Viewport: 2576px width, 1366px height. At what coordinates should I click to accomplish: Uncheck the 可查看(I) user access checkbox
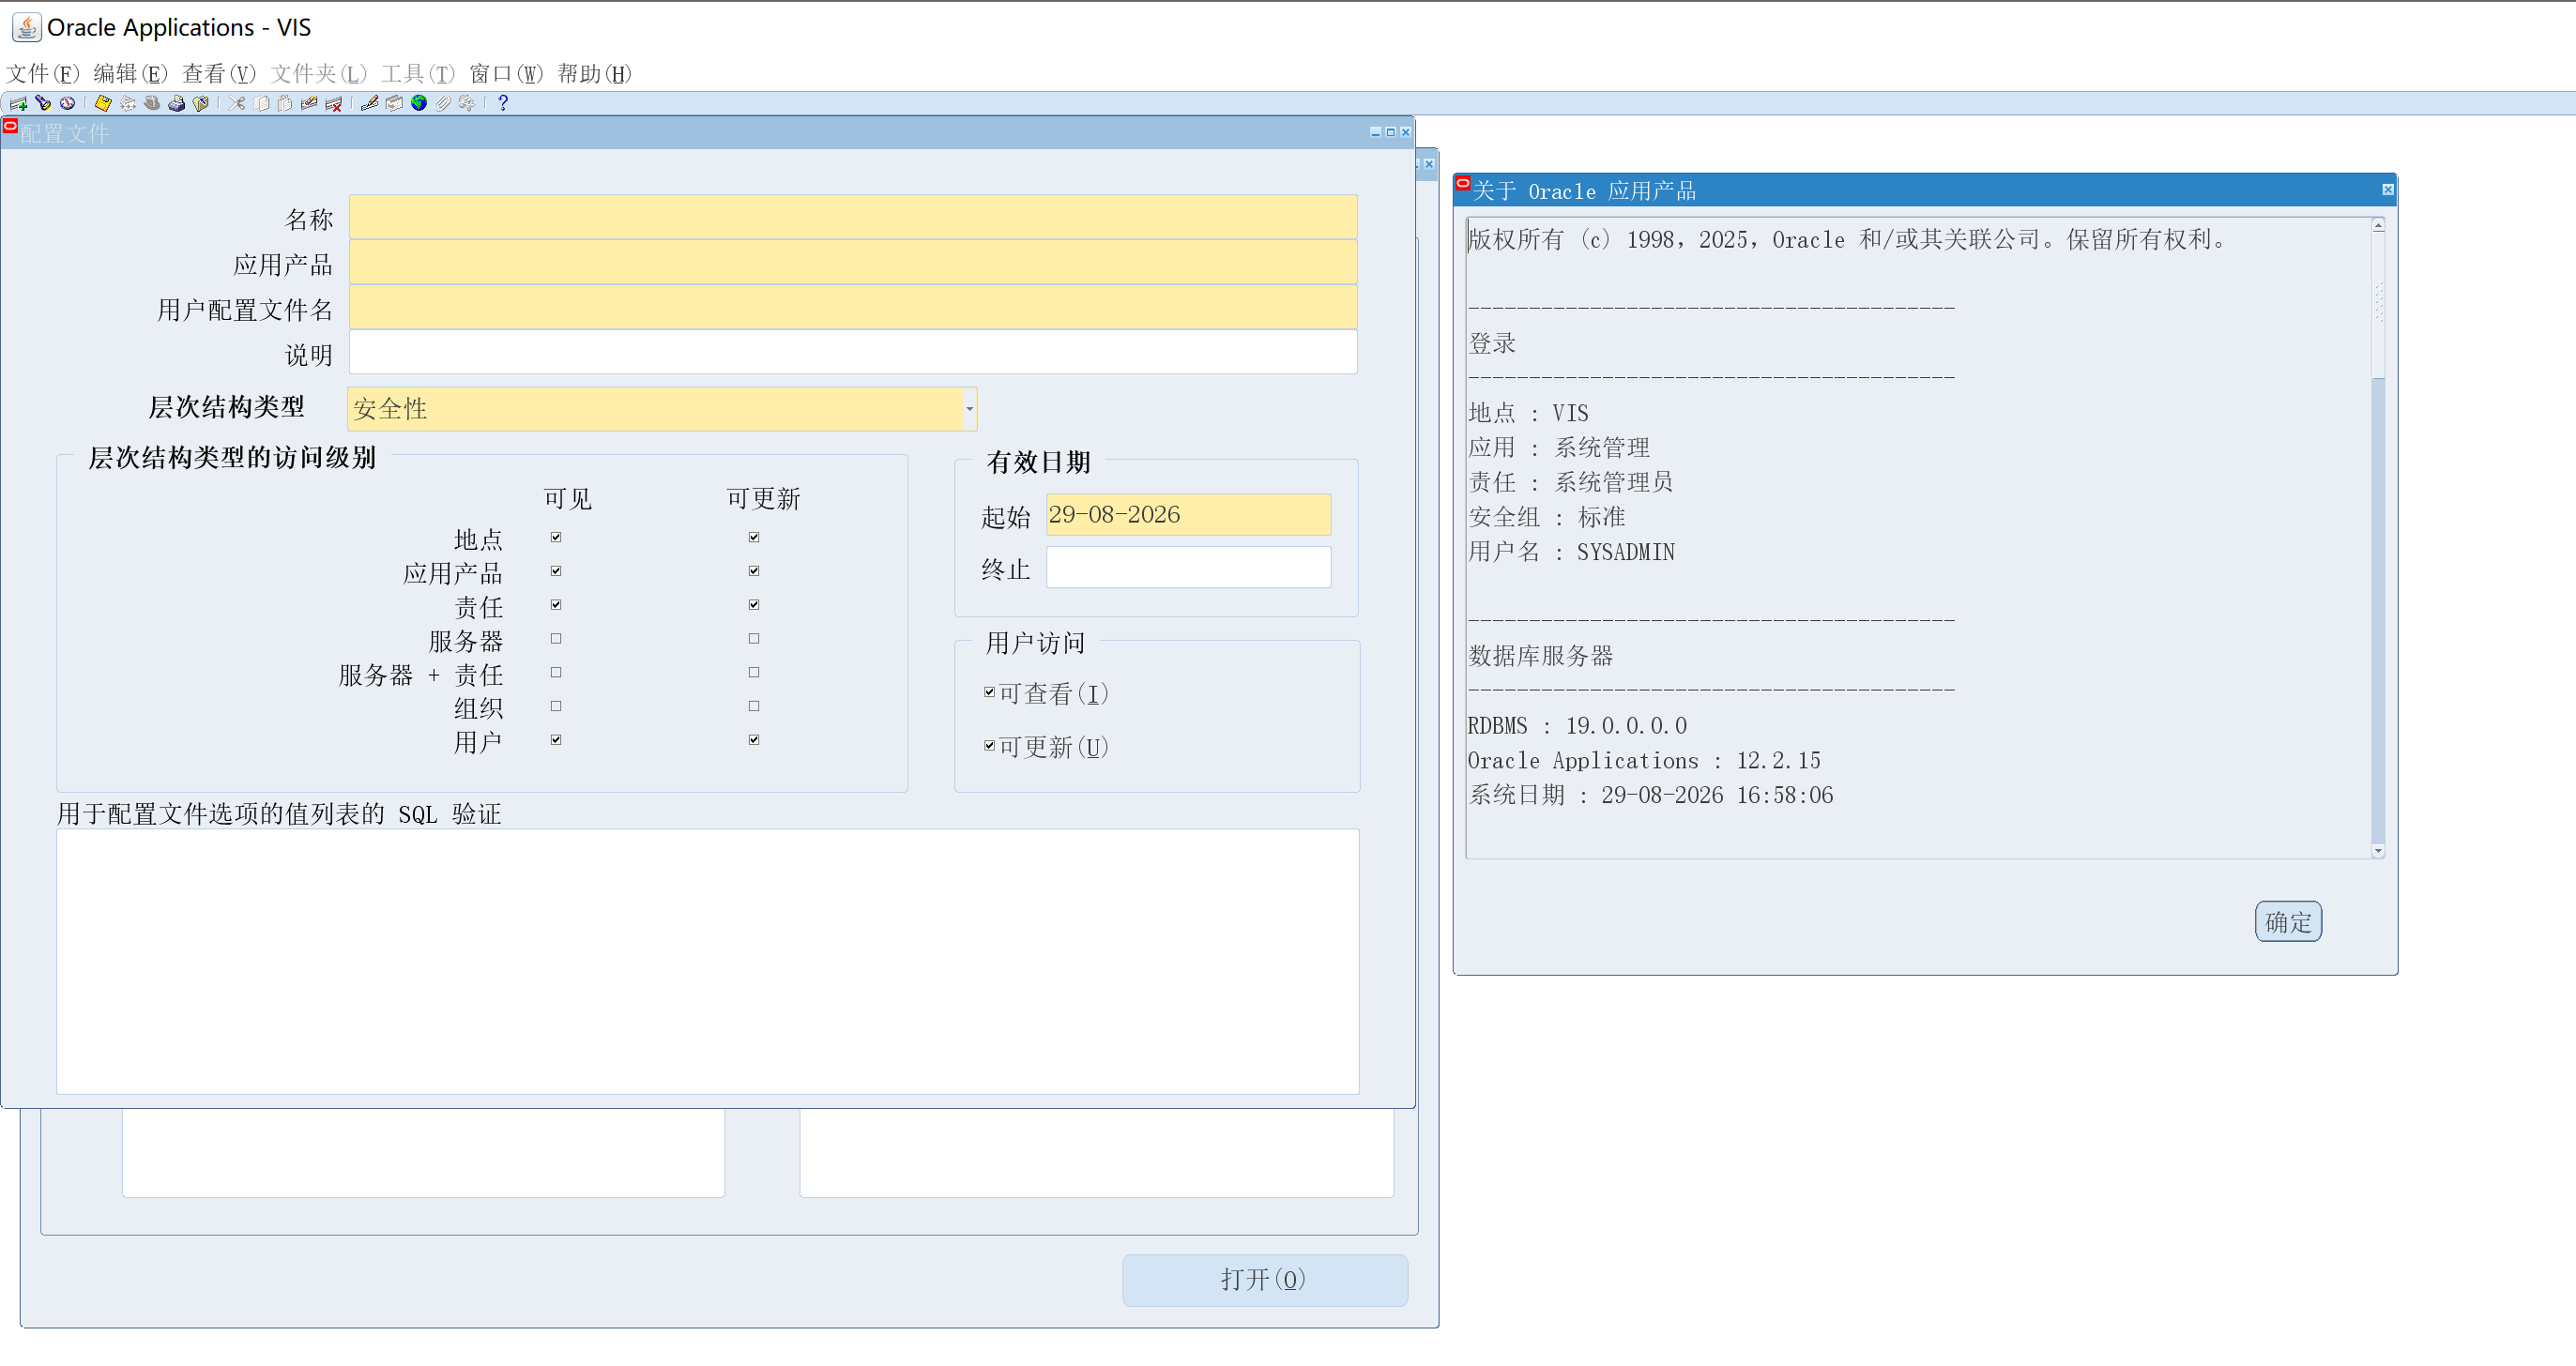click(x=989, y=692)
